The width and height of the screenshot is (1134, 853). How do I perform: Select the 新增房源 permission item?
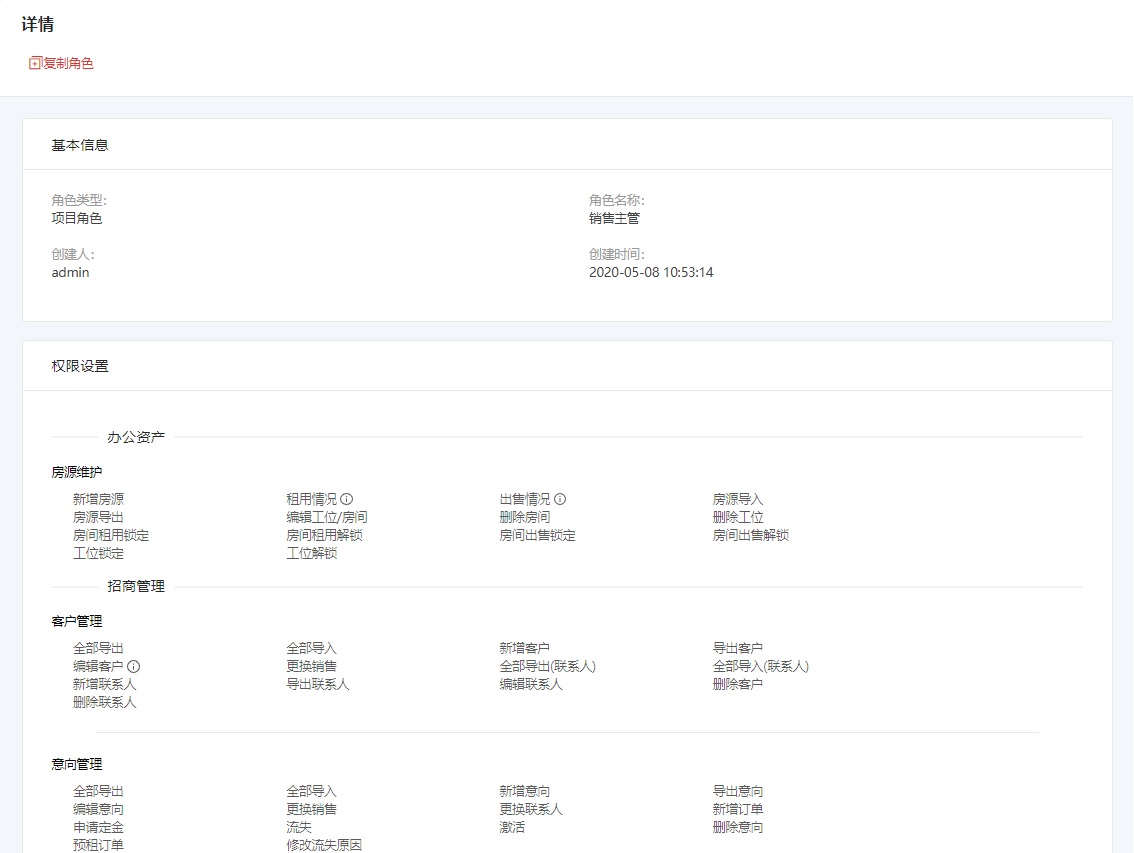[98, 499]
